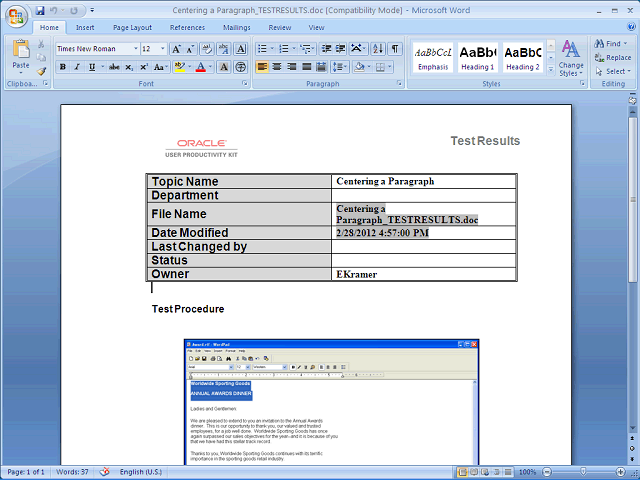The image size is (640, 480).
Task: Apply the Heading 2 style
Action: pos(522,58)
